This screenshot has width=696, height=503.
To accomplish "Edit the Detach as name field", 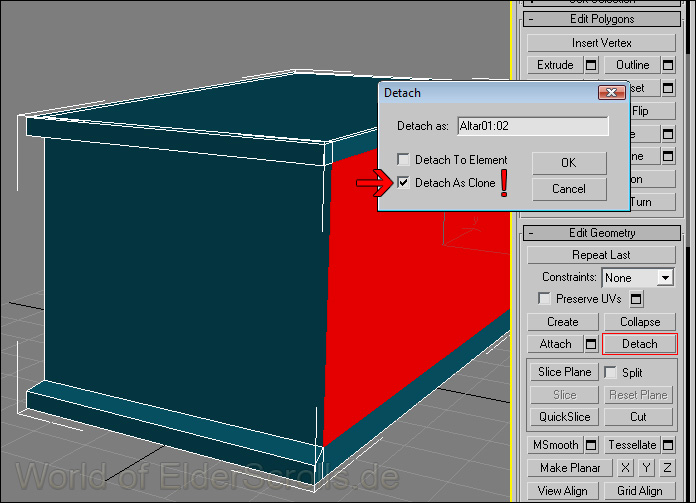I will coord(533,126).
